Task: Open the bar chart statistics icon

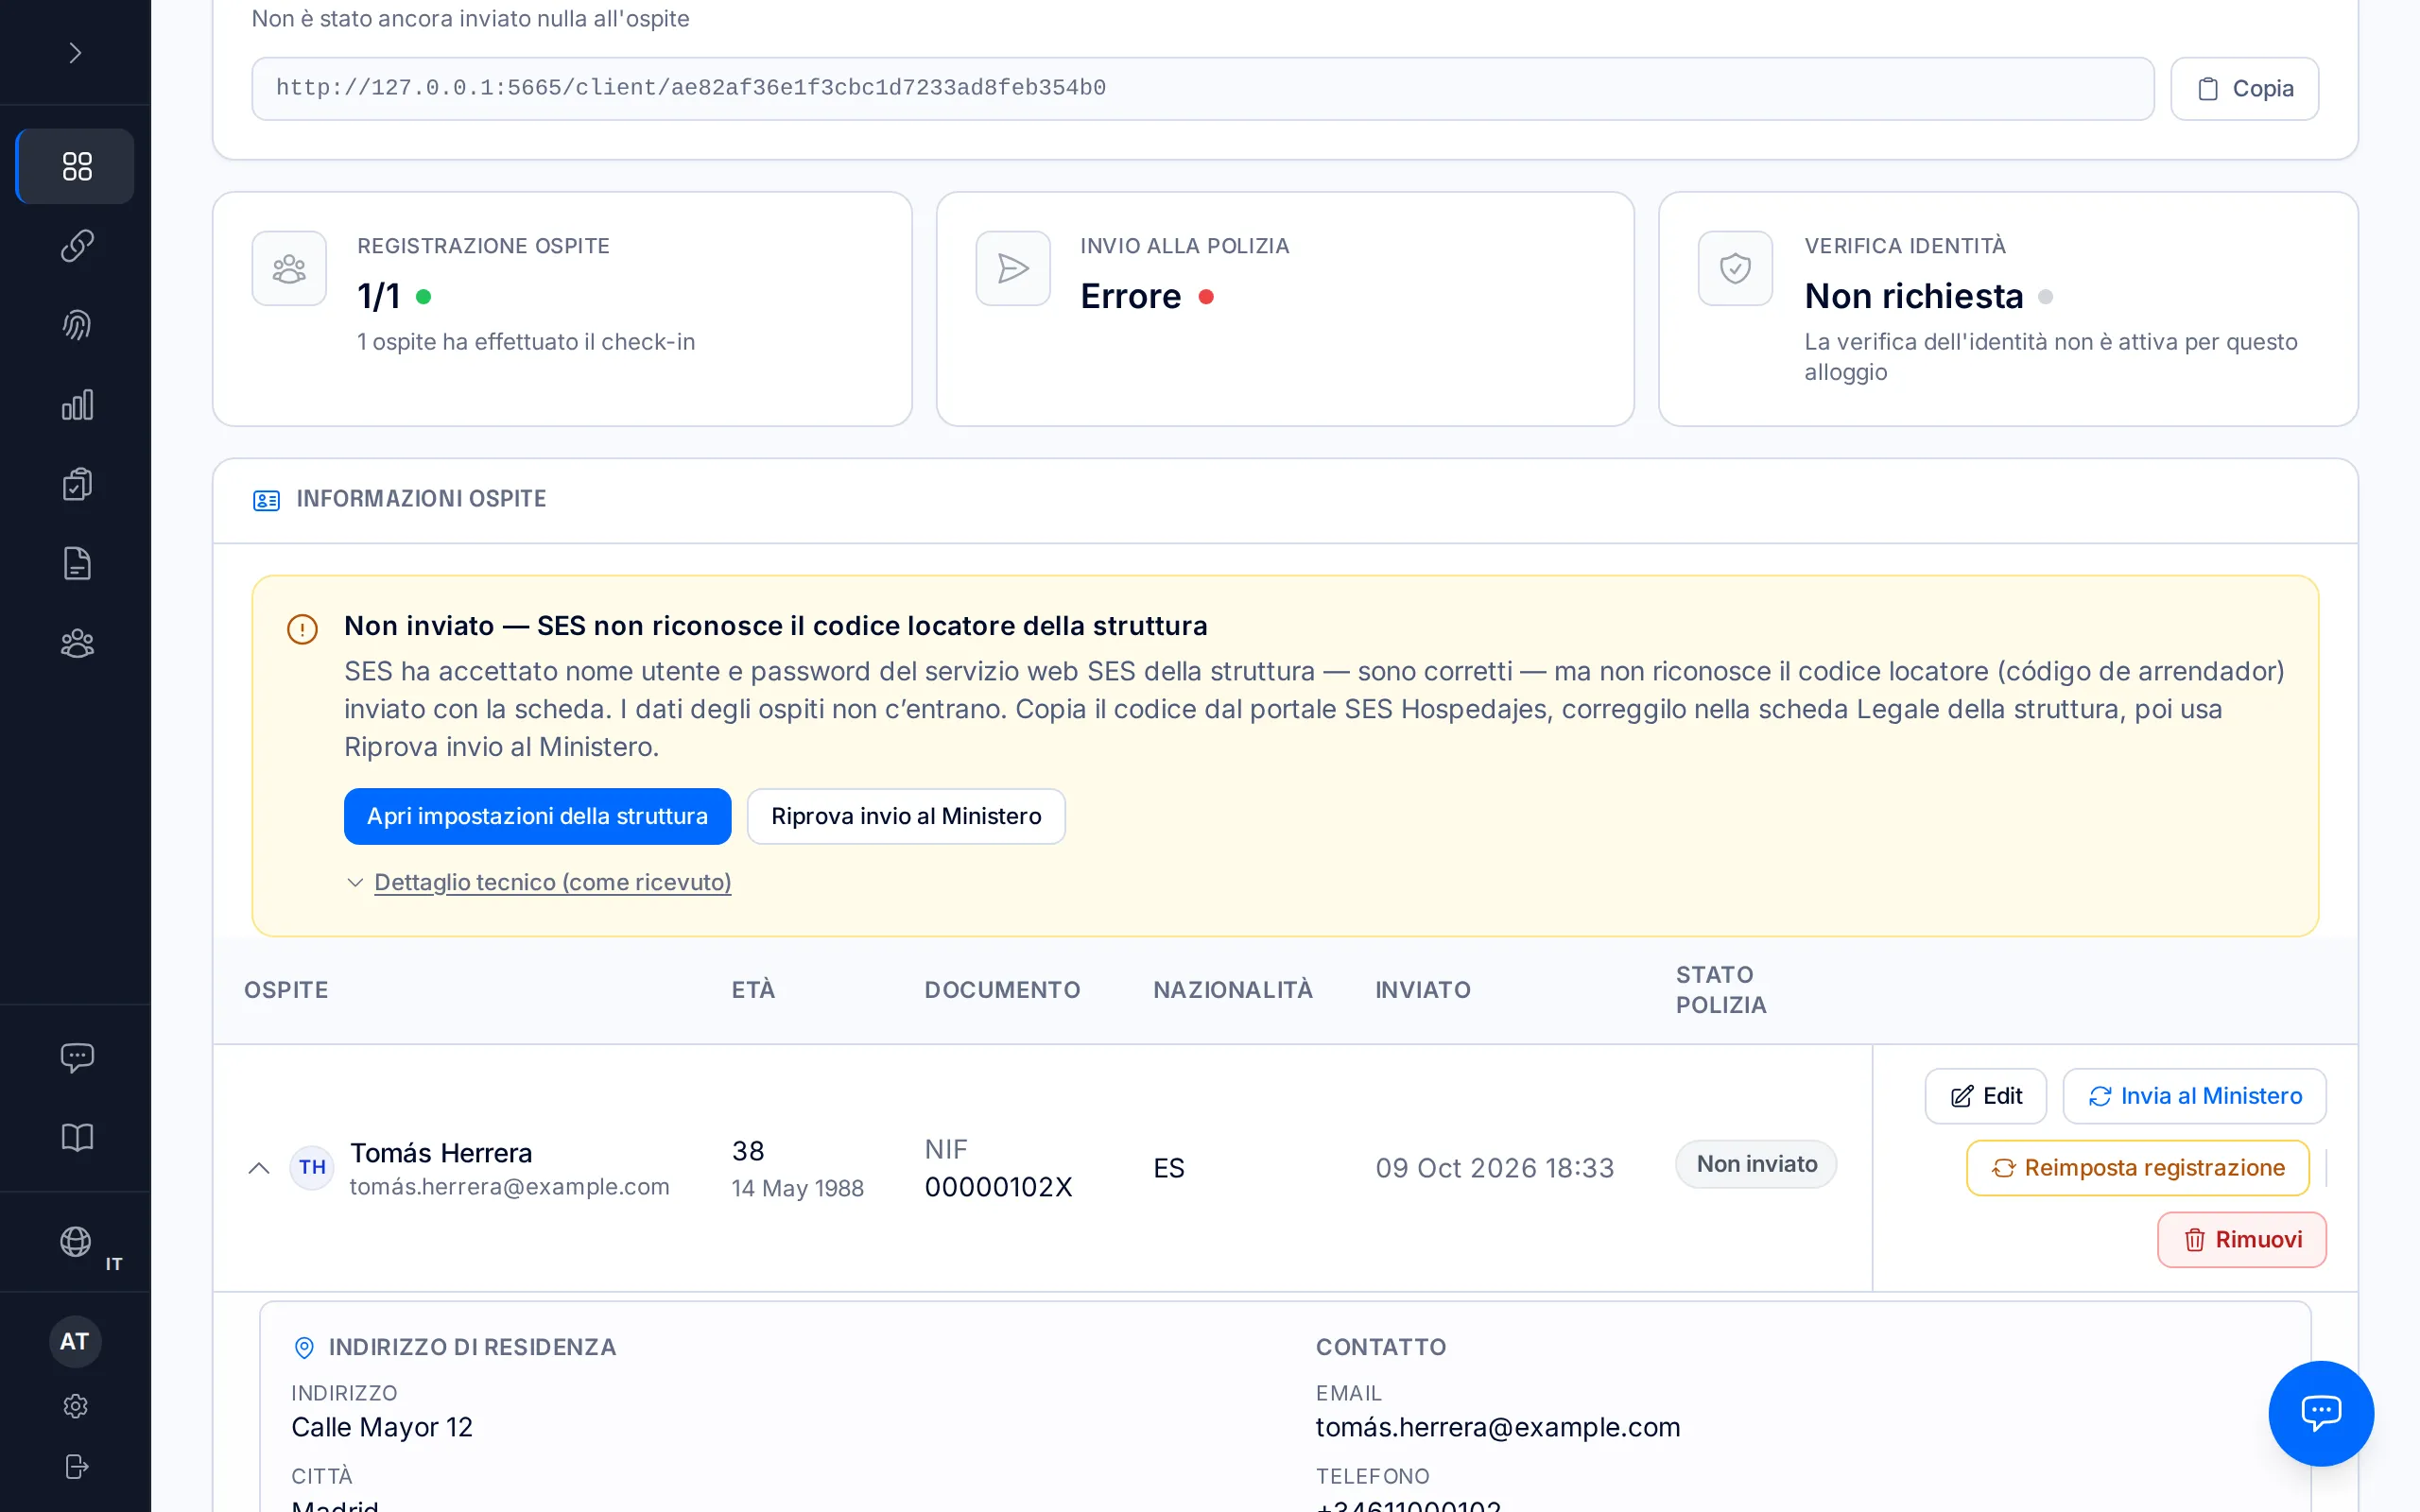Action: [76, 405]
